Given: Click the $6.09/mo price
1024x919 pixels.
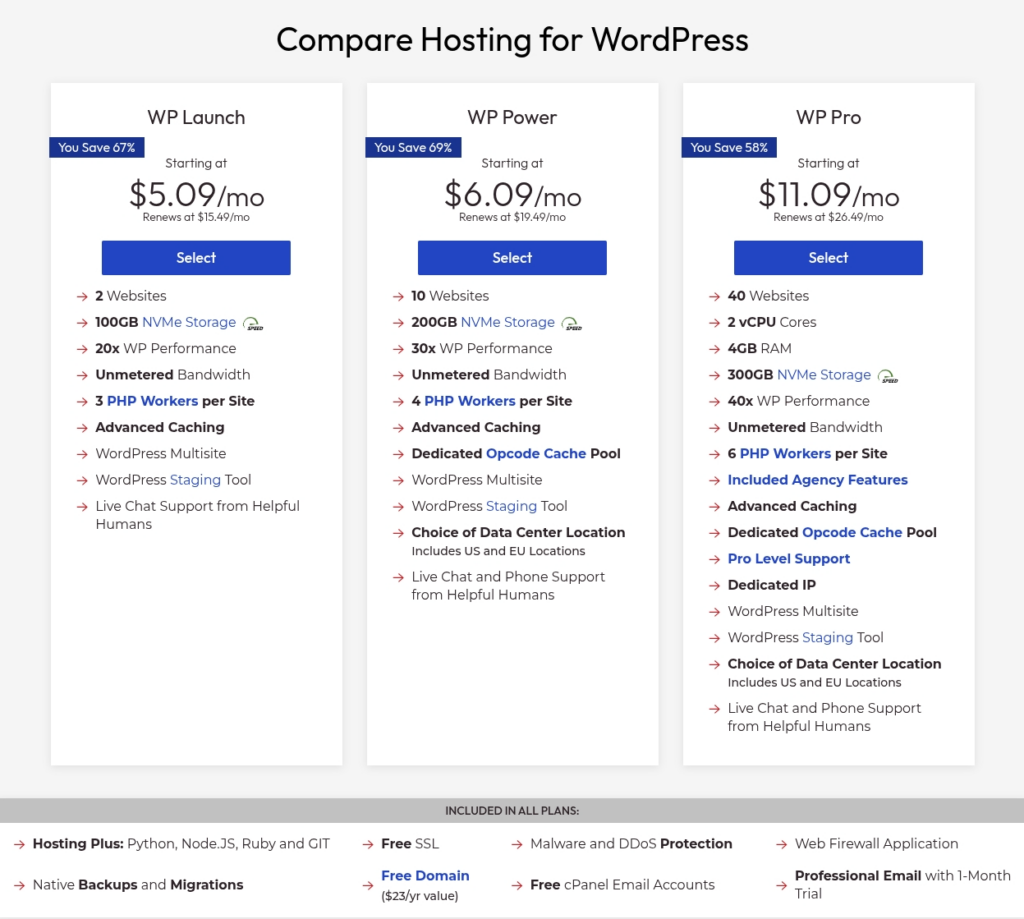Looking at the screenshot, I should tap(512, 194).
